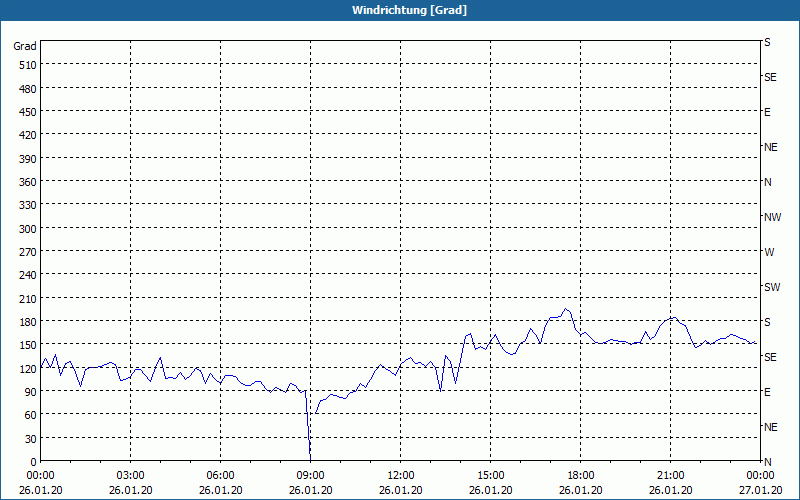800x500 pixels.
Task: Select the 0 value on the left axis
Action: [34, 462]
